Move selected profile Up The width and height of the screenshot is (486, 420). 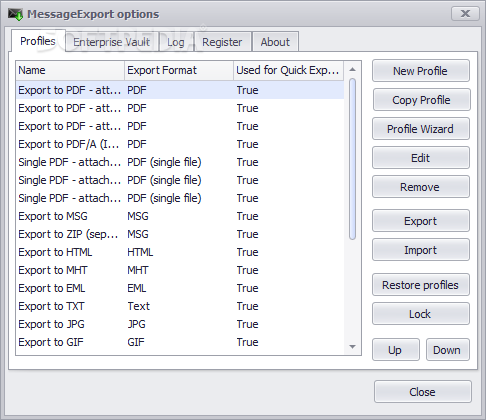tap(396, 350)
